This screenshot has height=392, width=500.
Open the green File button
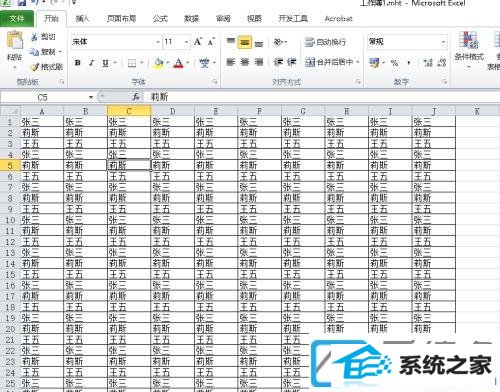(x=17, y=19)
